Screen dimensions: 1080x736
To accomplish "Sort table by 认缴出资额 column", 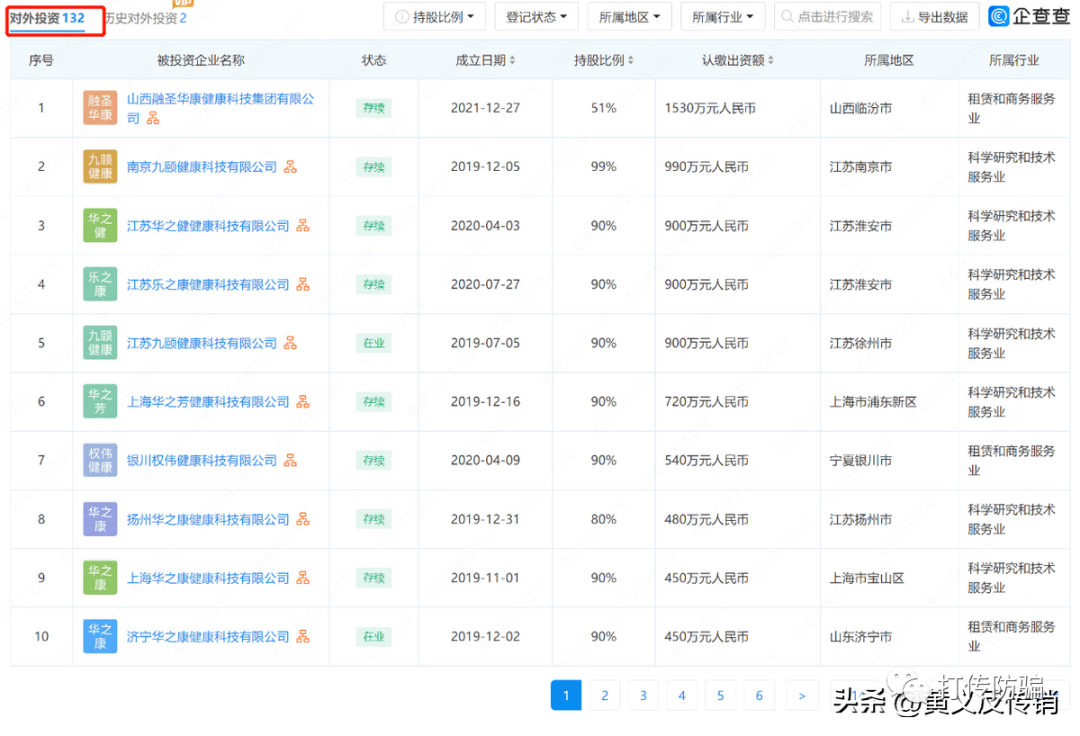I will [738, 60].
